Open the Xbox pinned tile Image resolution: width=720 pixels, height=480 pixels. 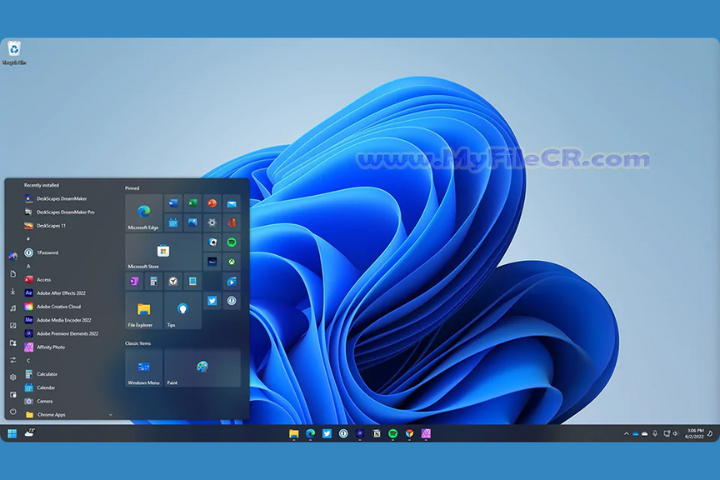[x=231, y=262]
